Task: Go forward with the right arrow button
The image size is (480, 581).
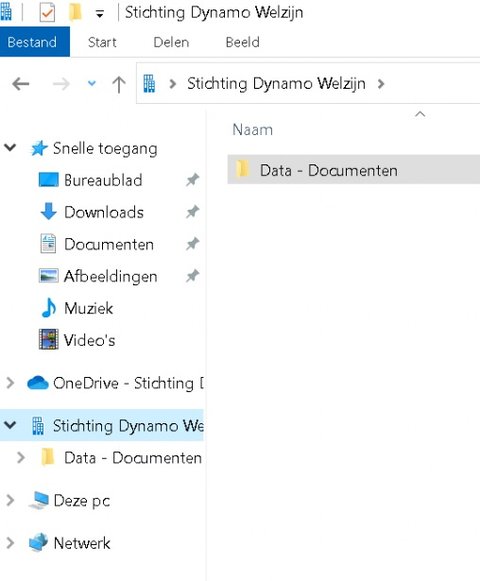Action: click(x=61, y=84)
